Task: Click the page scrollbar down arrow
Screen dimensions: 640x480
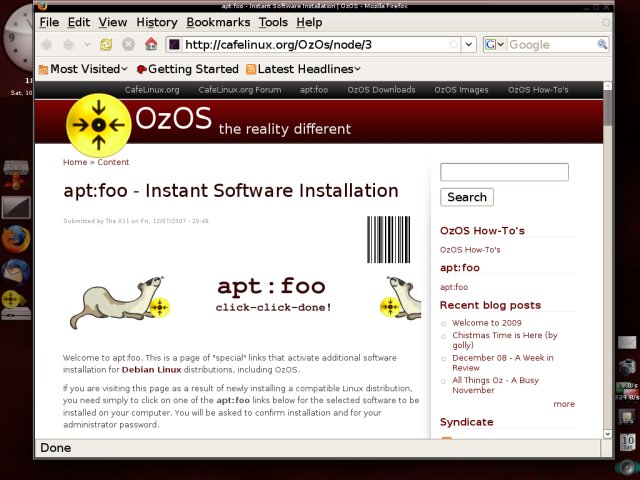Action: (x=608, y=434)
